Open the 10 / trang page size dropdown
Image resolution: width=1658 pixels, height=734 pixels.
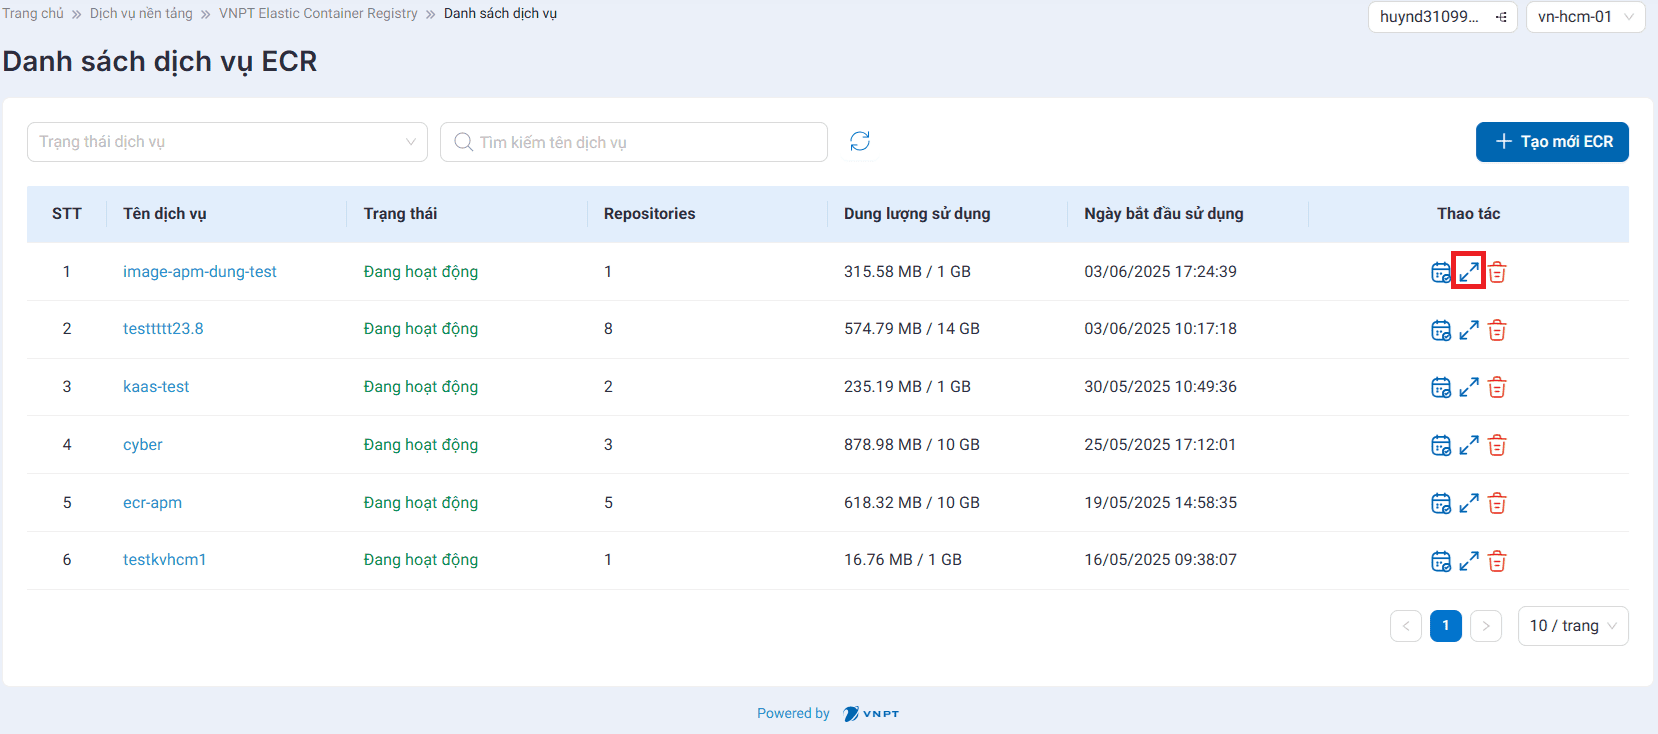coord(1572,626)
